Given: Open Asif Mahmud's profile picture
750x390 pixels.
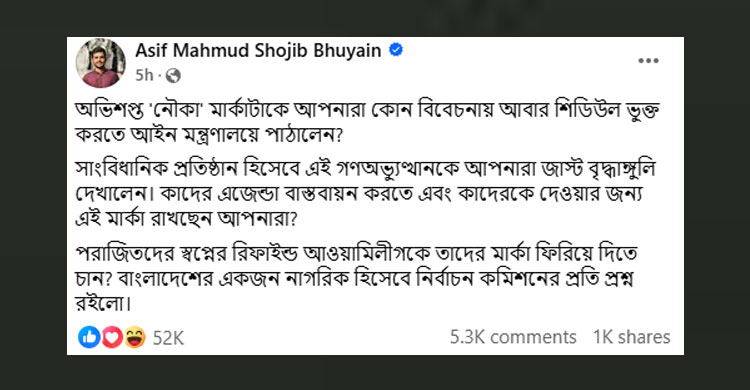Looking at the screenshot, I should tap(100, 63).
